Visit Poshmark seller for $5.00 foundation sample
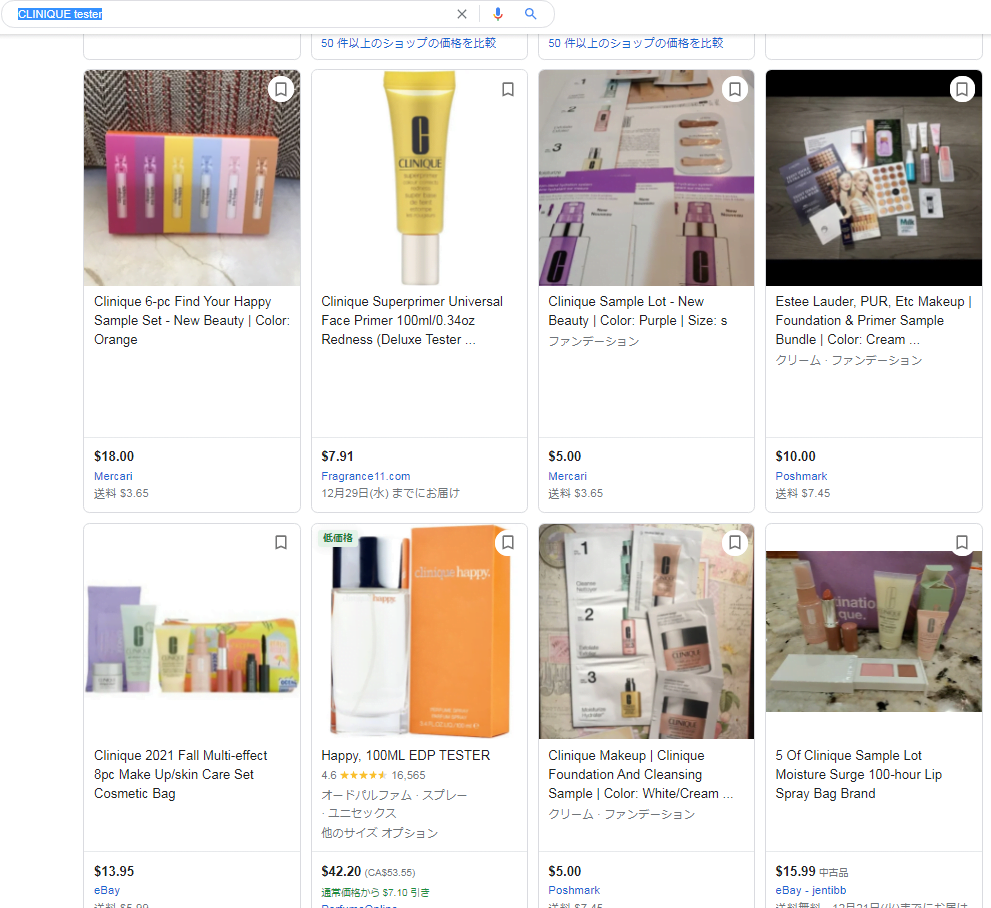 click(574, 890)
